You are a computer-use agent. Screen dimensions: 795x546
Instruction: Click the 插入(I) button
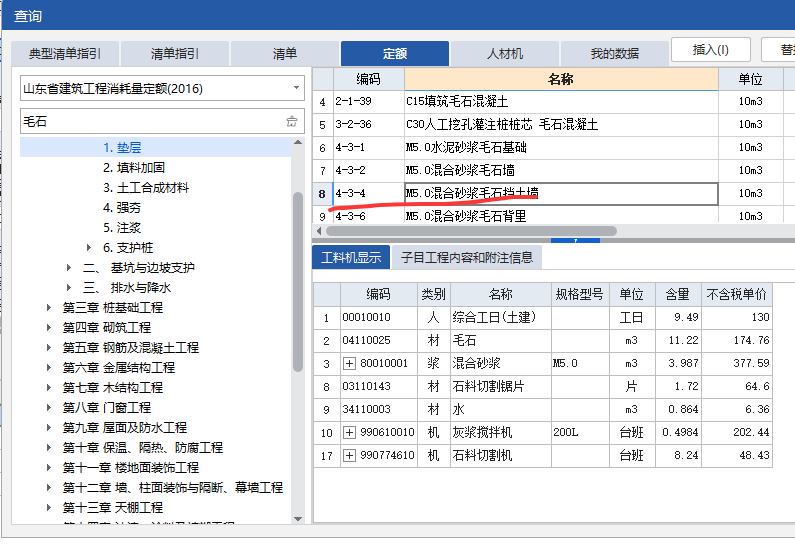(x=710, y=50)
